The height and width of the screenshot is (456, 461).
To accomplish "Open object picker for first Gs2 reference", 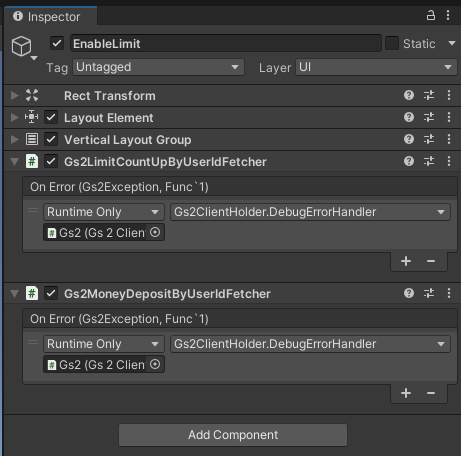I will tap(155, 232).
